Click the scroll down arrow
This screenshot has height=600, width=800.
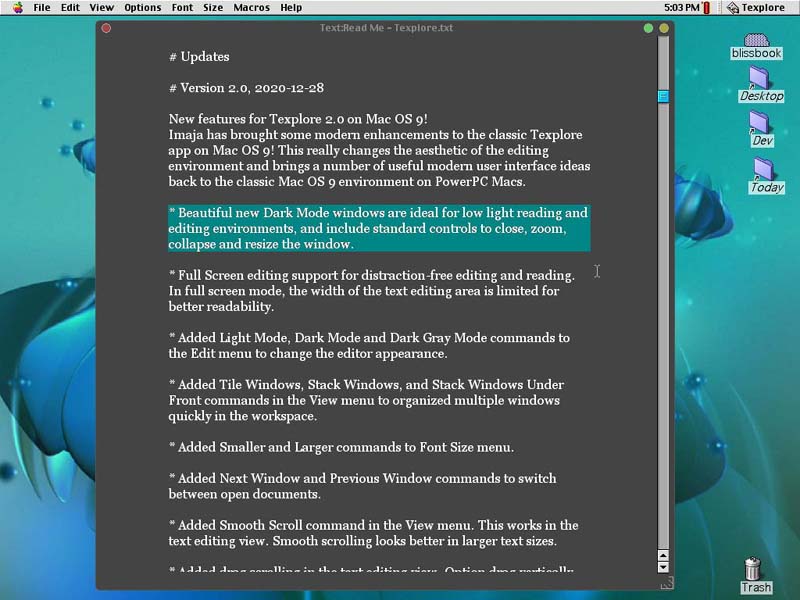663,567
